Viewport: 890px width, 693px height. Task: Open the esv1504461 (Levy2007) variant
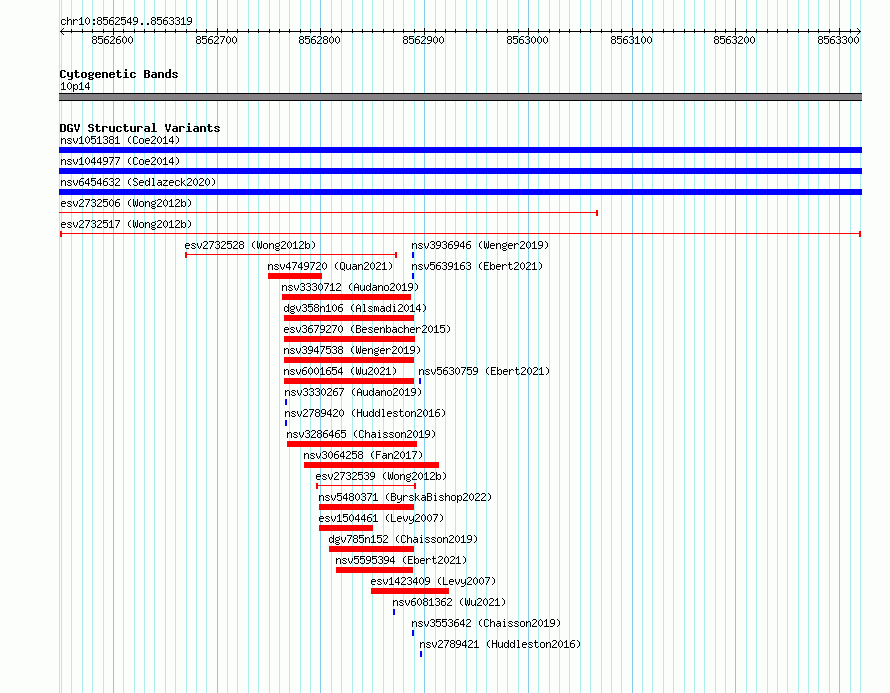pyautogui.click(x=381, y=518)
